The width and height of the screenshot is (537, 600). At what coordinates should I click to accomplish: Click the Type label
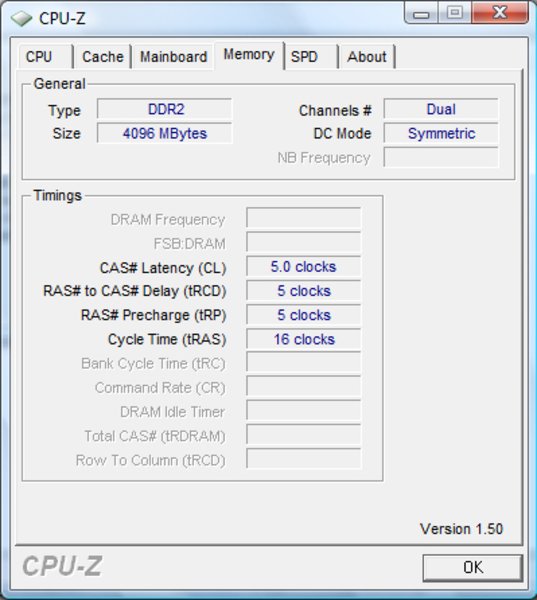64,111
